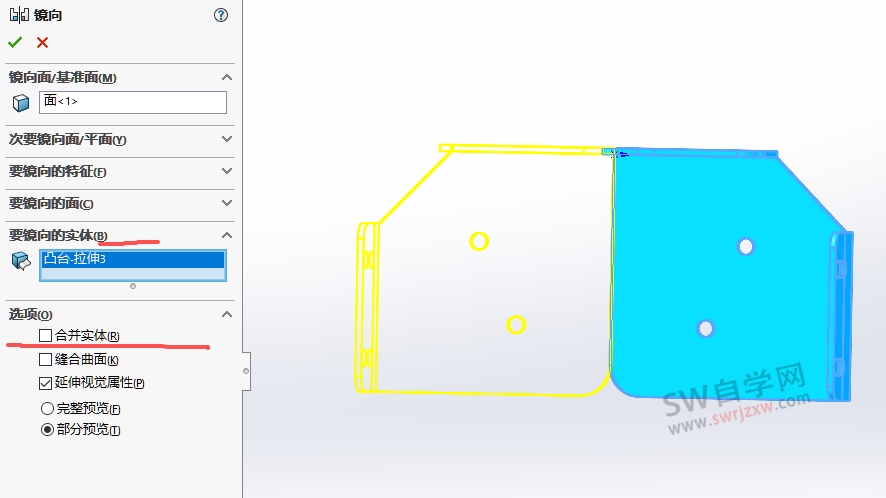Uncheck the 延伸视觉属性 checkbox

point(46,383)
